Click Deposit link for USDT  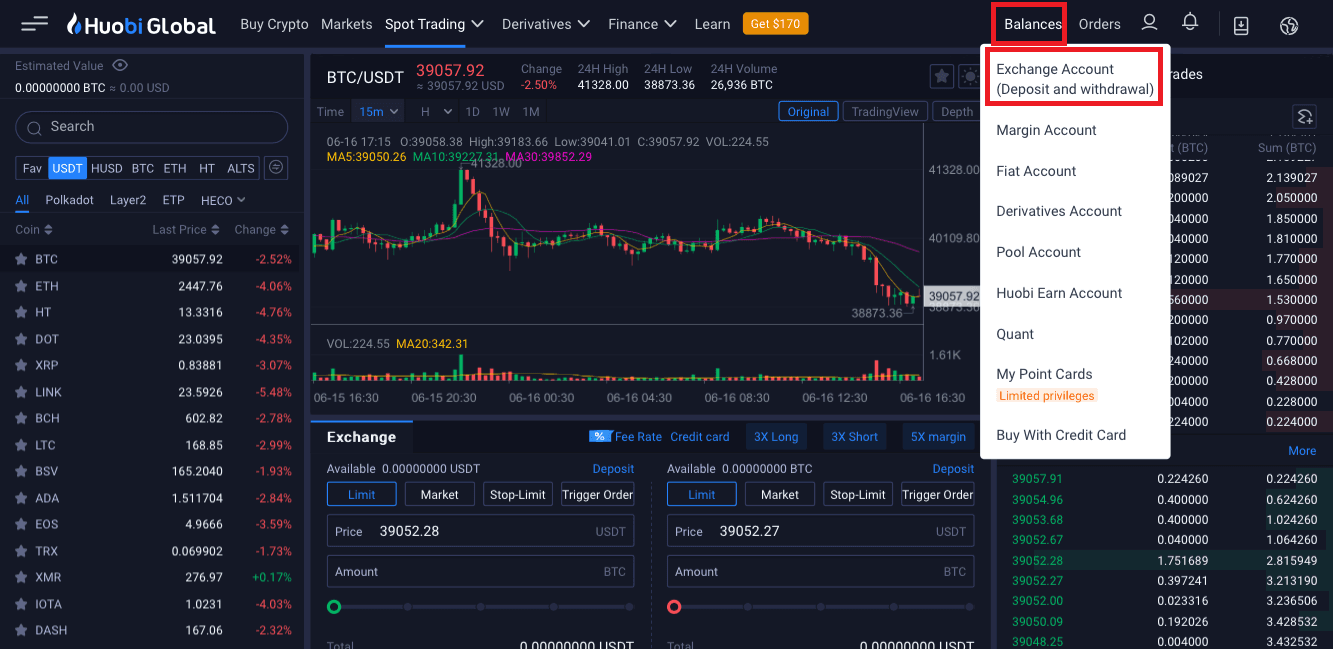(613, 469)
